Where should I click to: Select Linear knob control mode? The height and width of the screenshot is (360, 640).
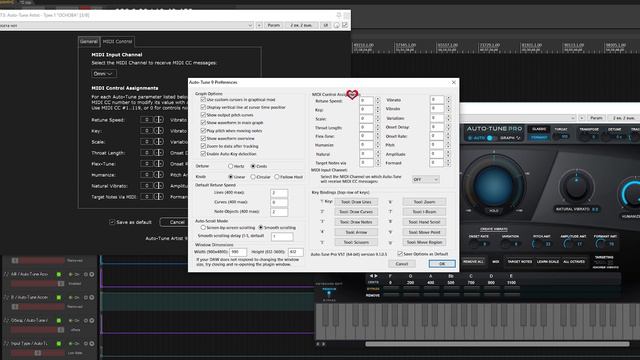pyautogui.click(x=231, y=177)
